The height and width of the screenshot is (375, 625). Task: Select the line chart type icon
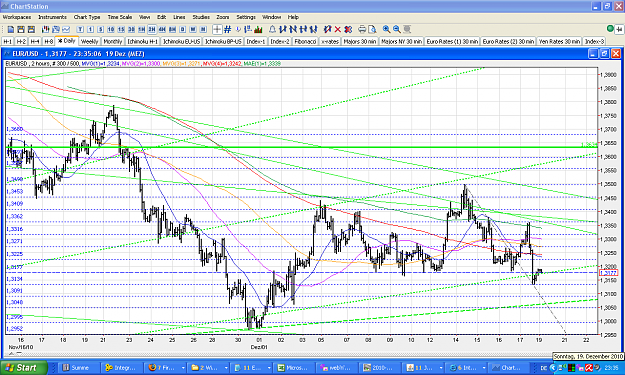[x=66, y=29]
